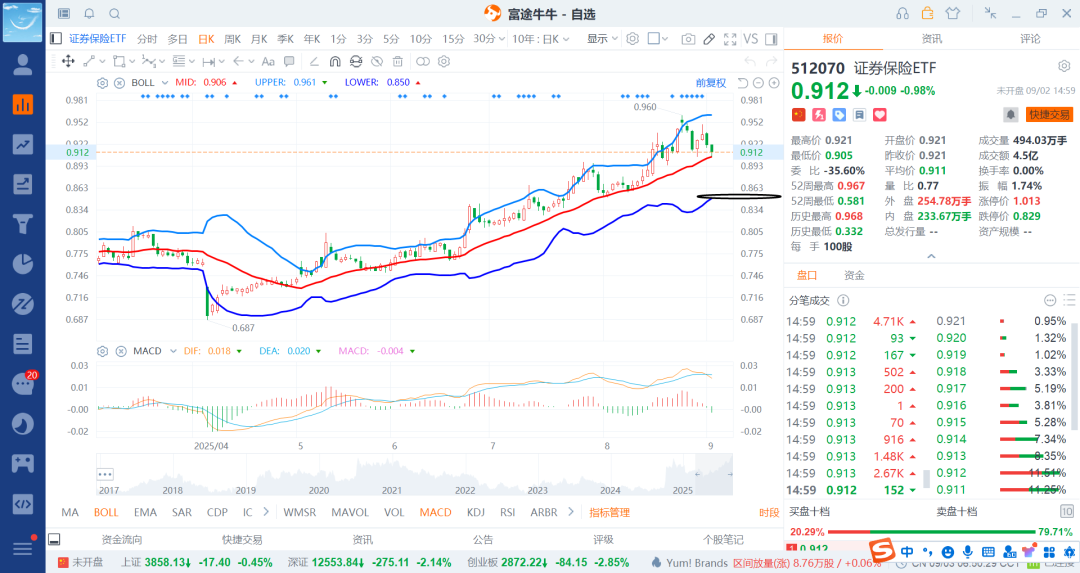Open the quotes chart icon in sidebar
1080x573 pixels.
[x=23, y=104]
